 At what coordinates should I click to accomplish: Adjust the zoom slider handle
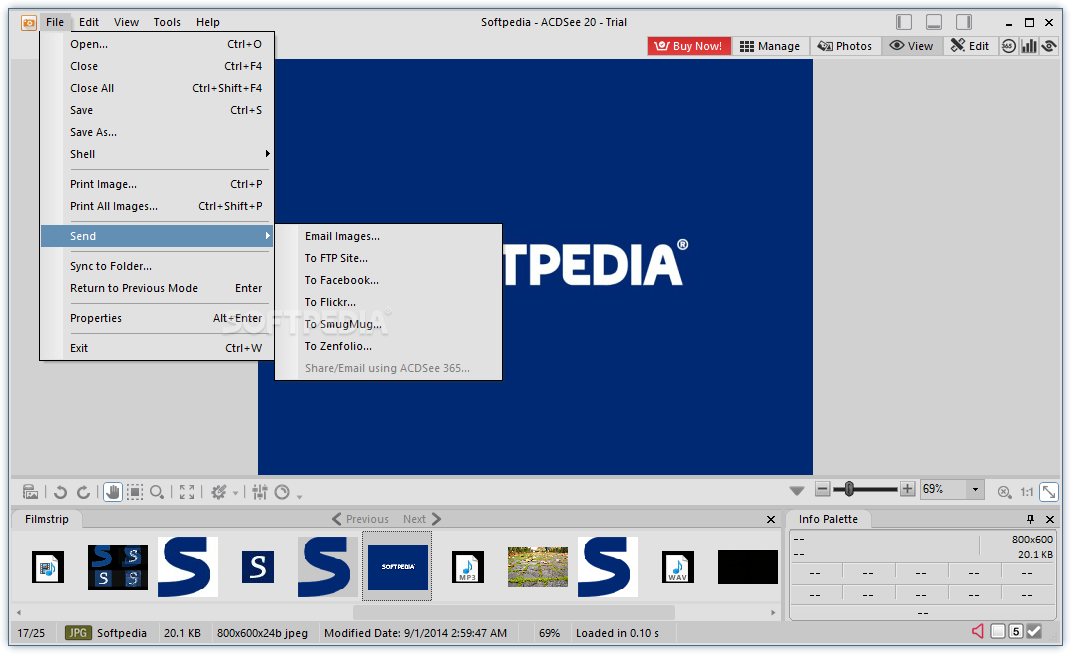click(x=848, y=489)
